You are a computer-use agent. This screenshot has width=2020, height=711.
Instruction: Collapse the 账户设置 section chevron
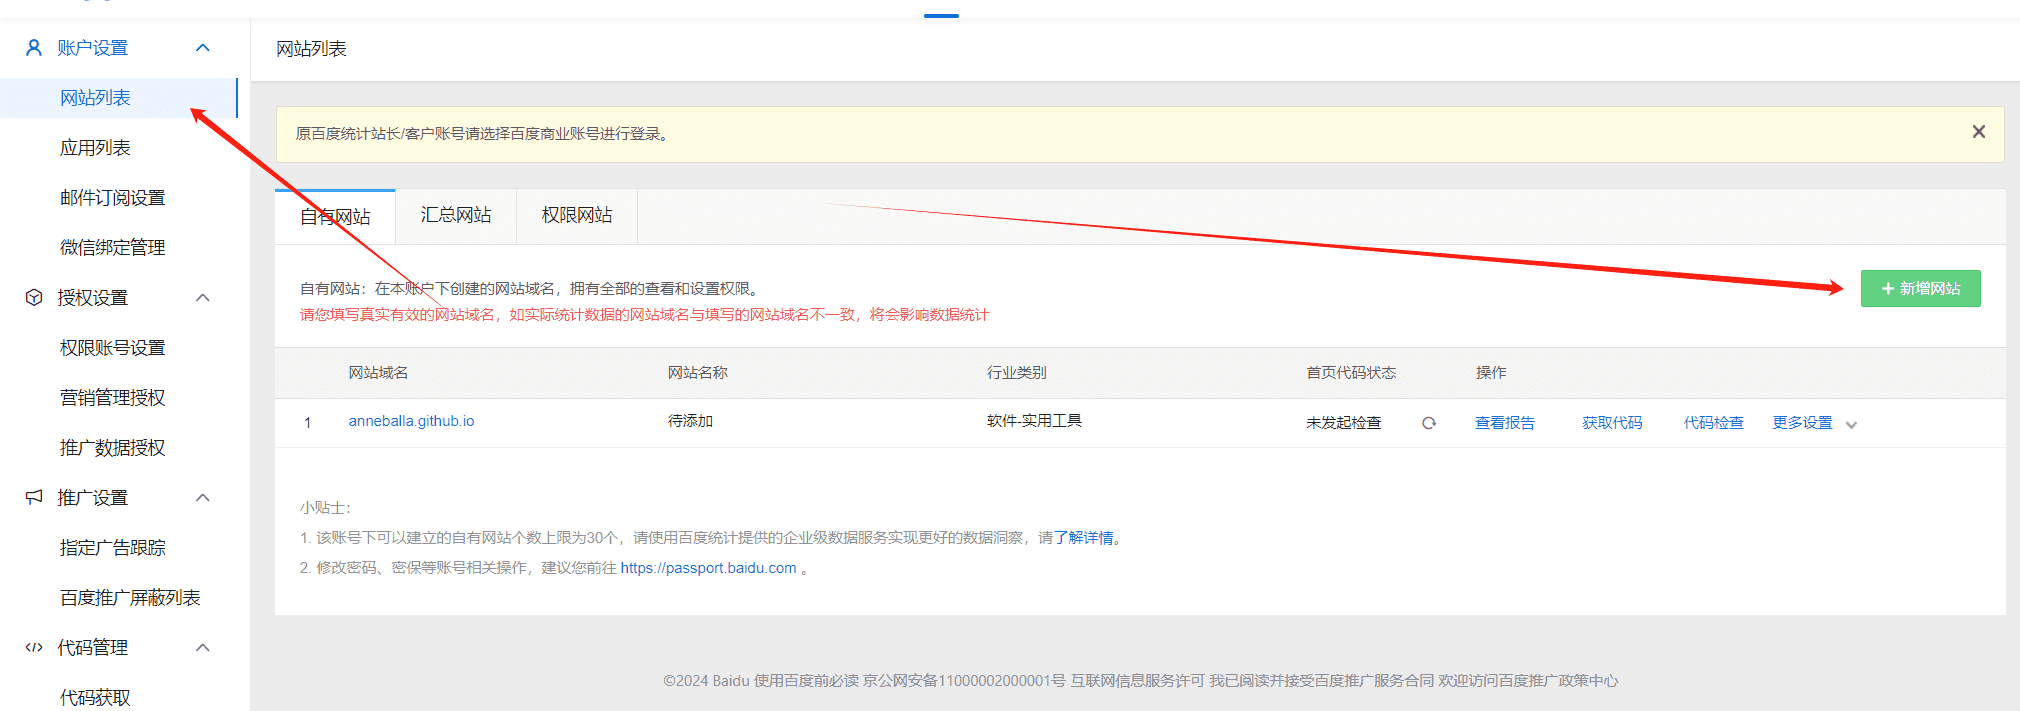[203, 47]
